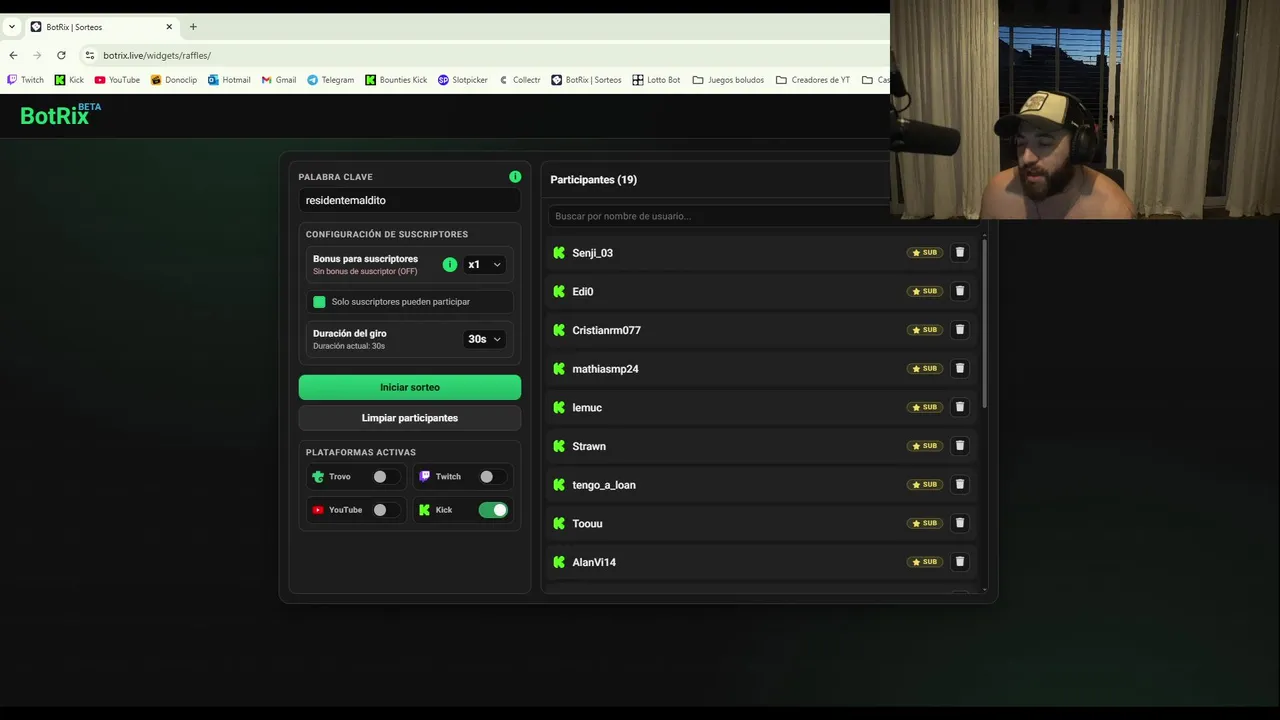Delete mathiasmp24 from participants list
Image resolution: width=1280 pixels, height=720 pixels.
coord(959,368)
